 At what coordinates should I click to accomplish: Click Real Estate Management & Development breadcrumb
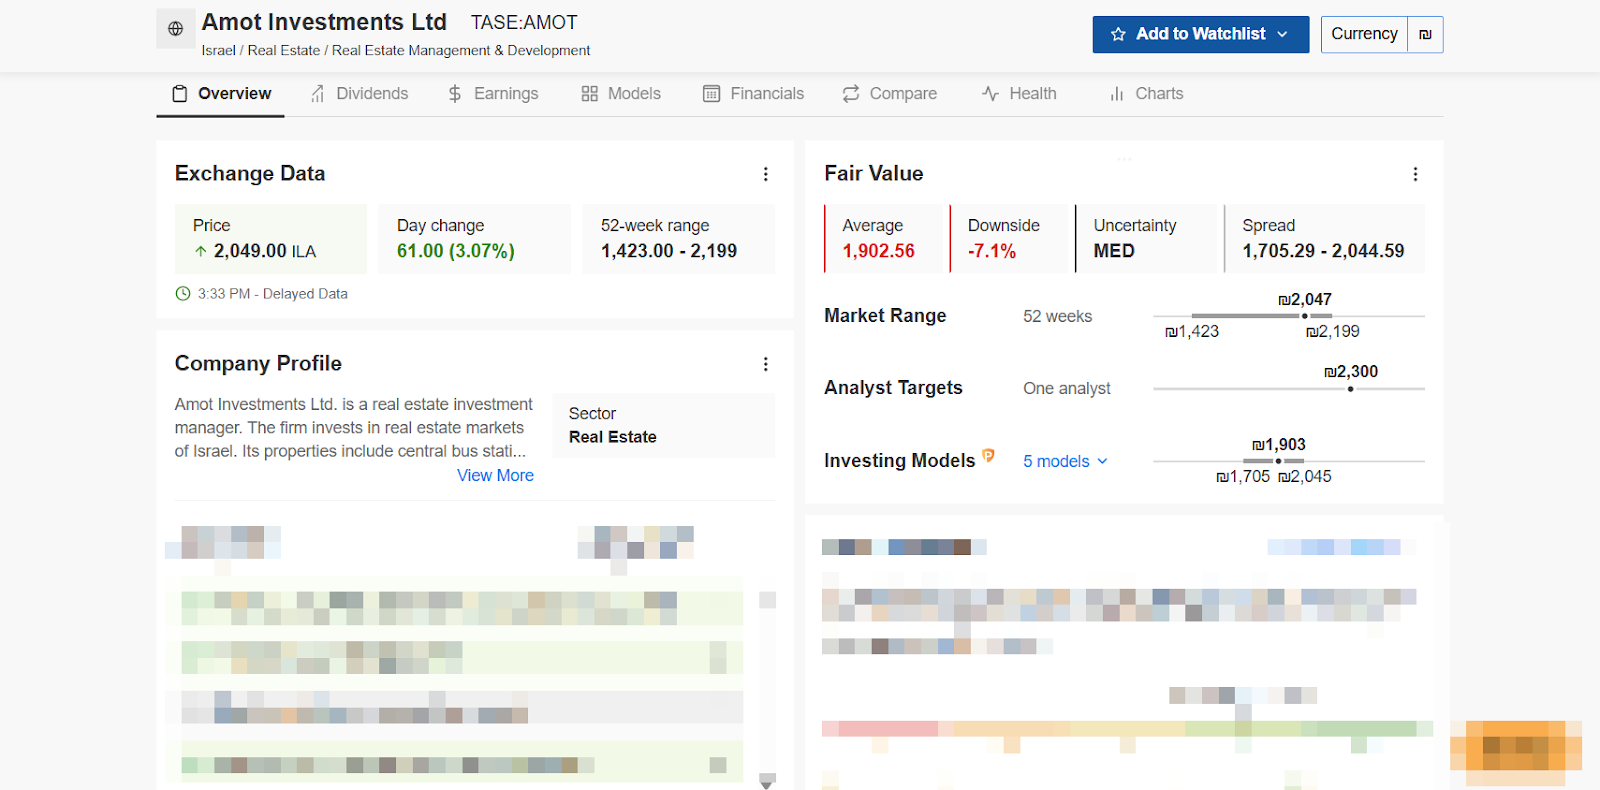[461, 50]
